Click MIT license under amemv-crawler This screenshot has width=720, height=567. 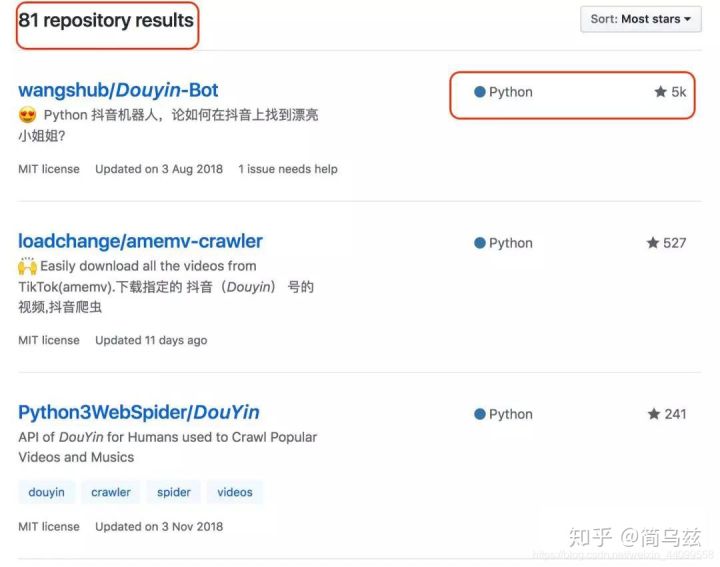click(49, 341)
